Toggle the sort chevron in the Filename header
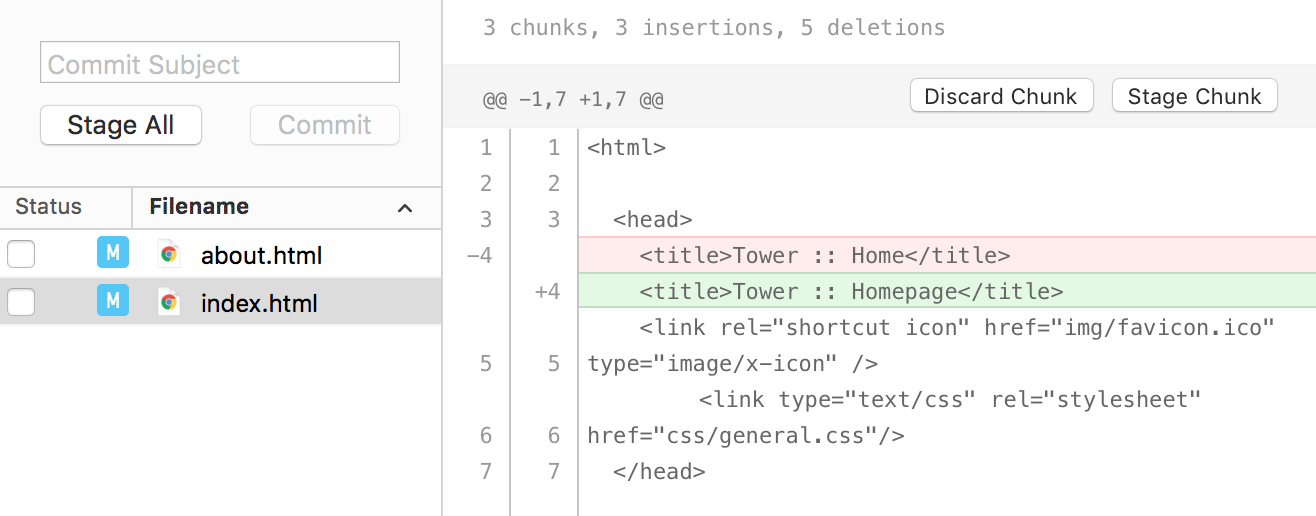This screenshot has height=516, width=1316. [x=405, y=208]
